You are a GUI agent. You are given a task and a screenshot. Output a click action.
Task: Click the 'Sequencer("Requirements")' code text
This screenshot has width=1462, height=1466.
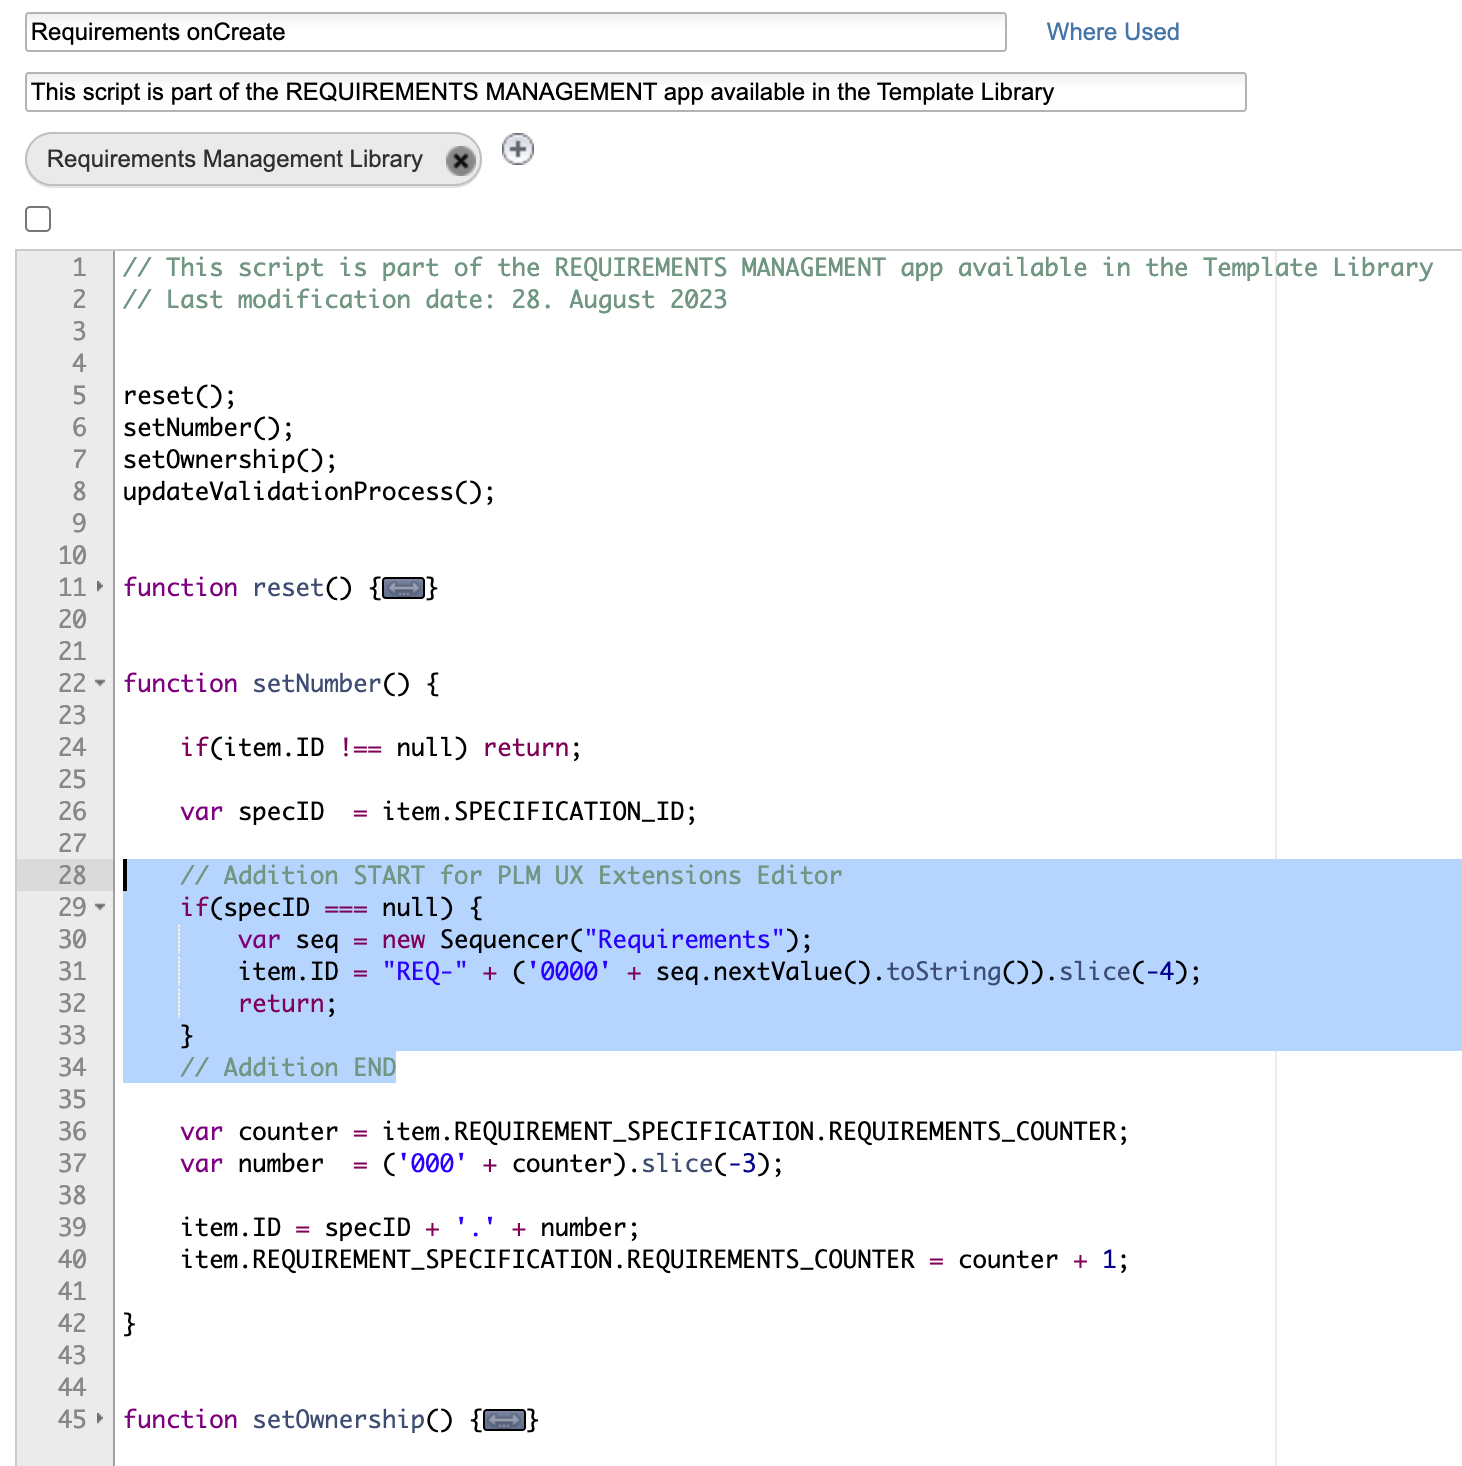click(618, 939)
